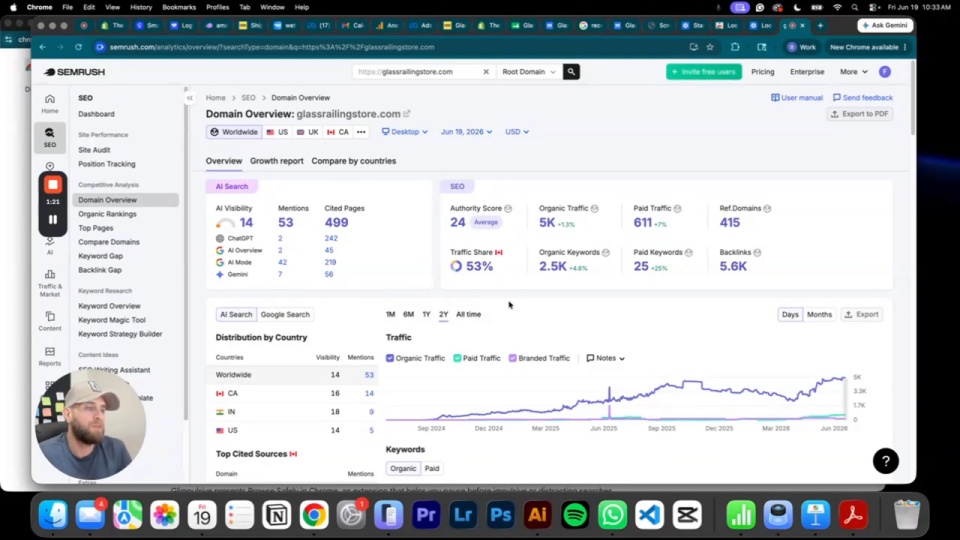Pause the recording overlay
Viewport: 960px width, 540px height.
[x=53, y=219]
